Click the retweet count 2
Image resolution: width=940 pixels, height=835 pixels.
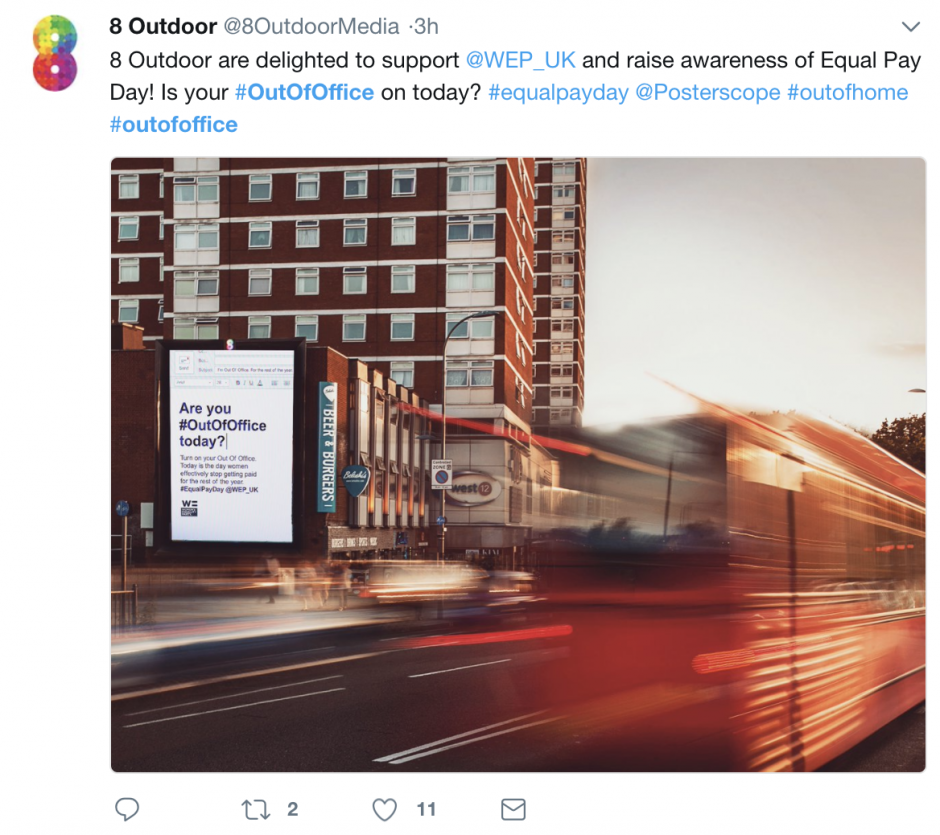click(293, 810)
